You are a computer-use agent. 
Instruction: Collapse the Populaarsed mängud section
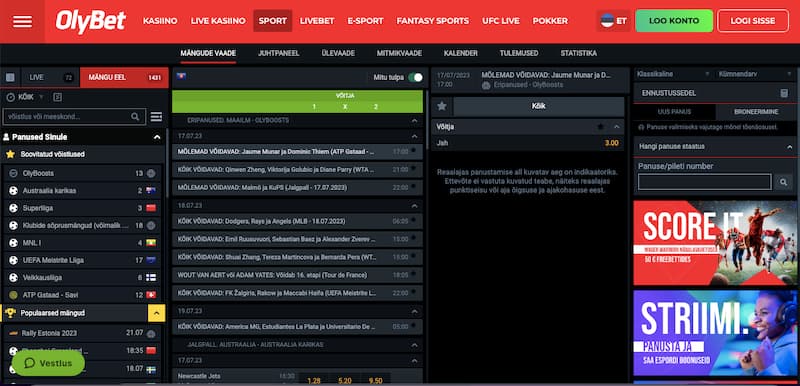point(156,313)
